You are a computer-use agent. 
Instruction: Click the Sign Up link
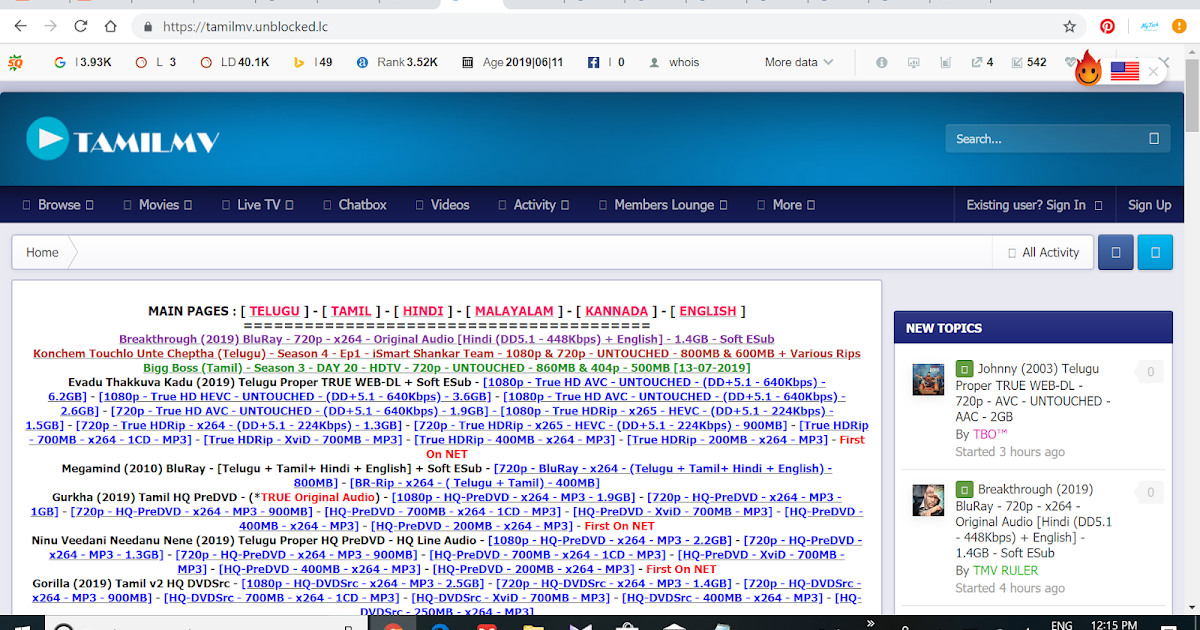(x=1150, y=204)
